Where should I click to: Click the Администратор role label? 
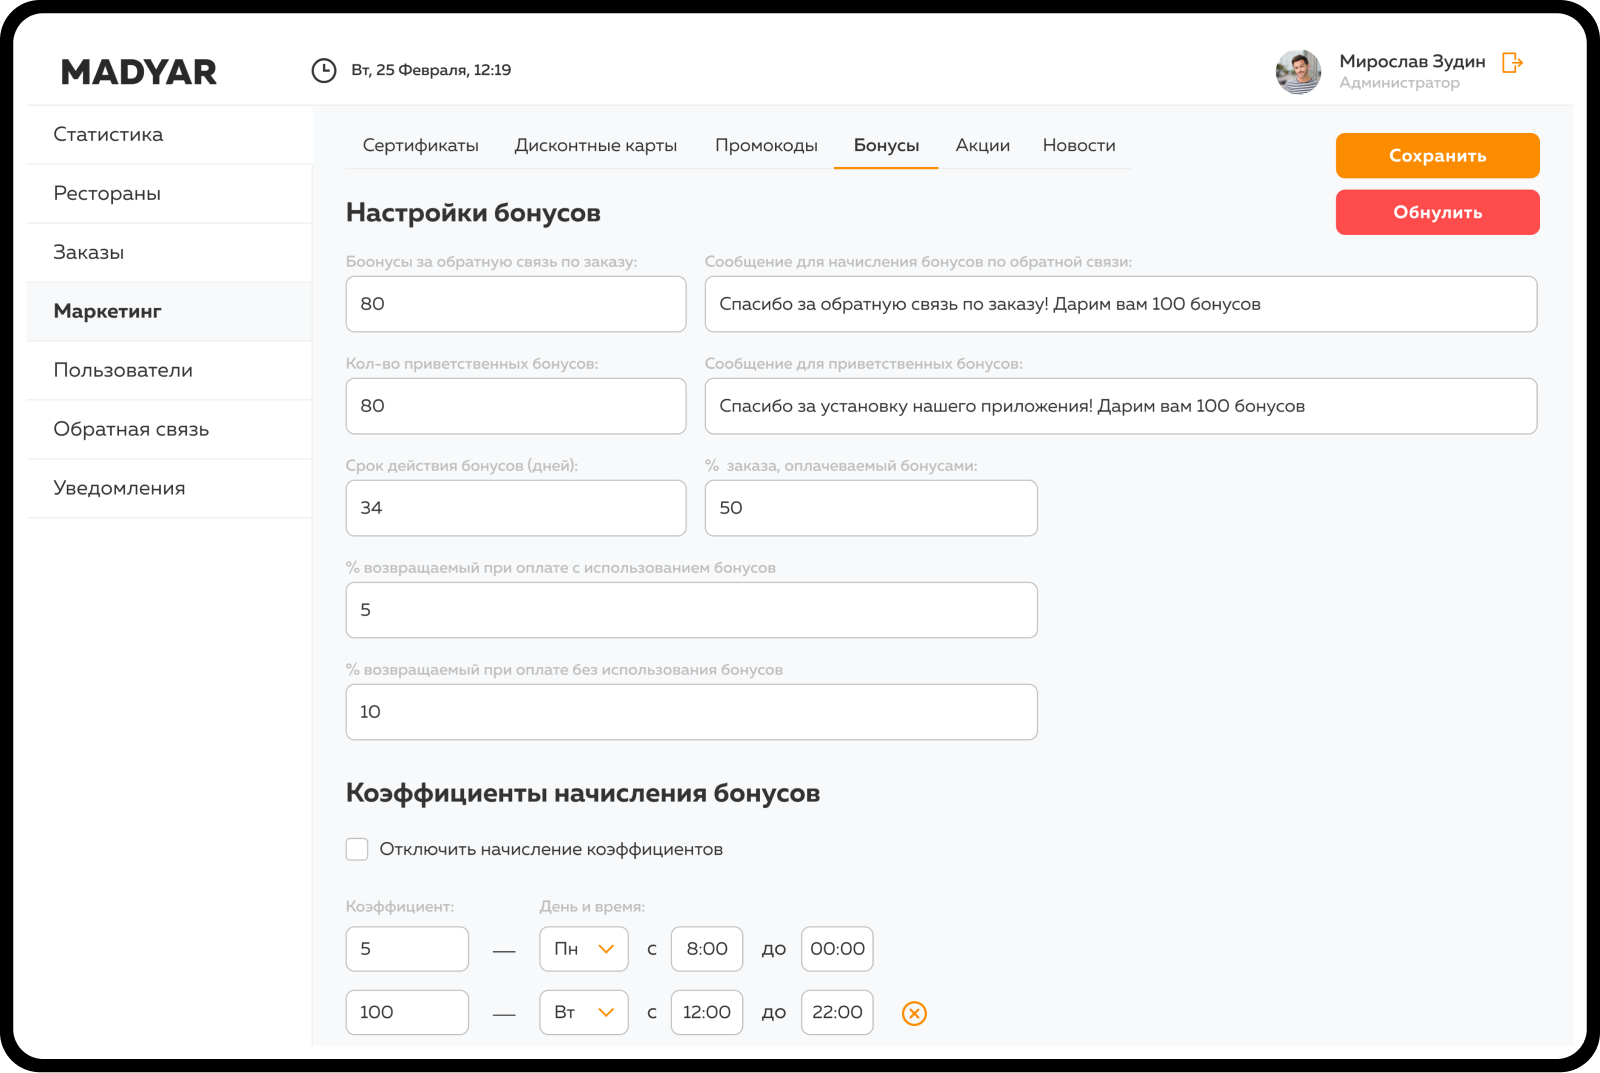(x=1399, y=83)
